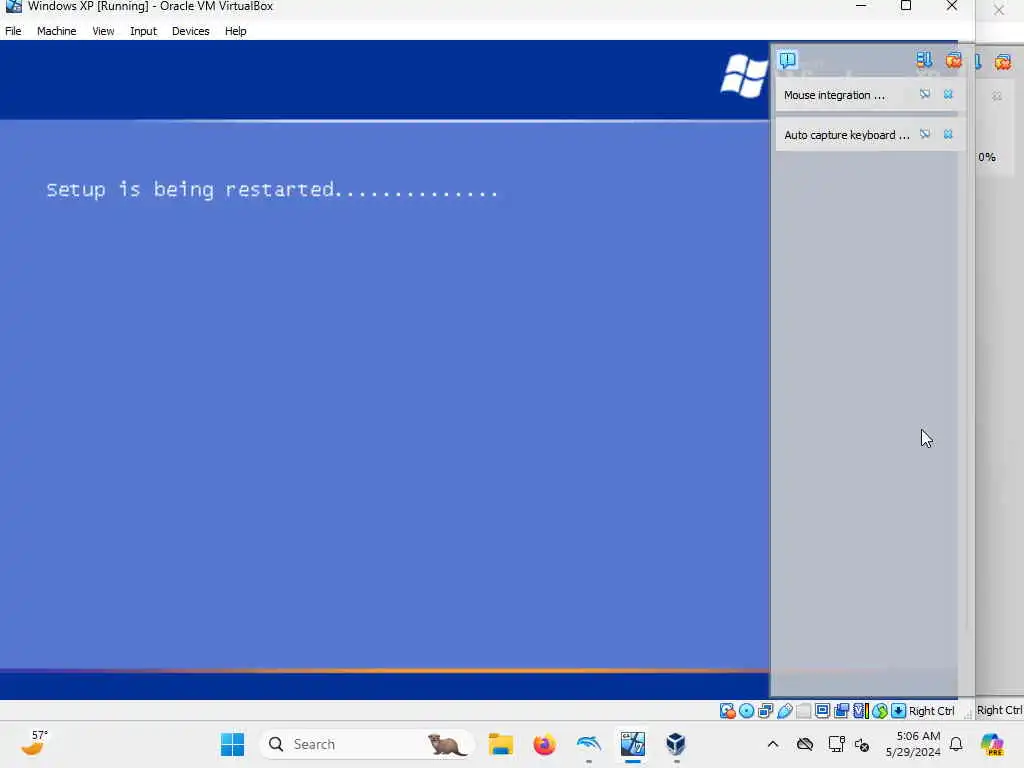1024x768 pixels.
Task: Click the greyed shared folders status icon
Action: (803, 711)
